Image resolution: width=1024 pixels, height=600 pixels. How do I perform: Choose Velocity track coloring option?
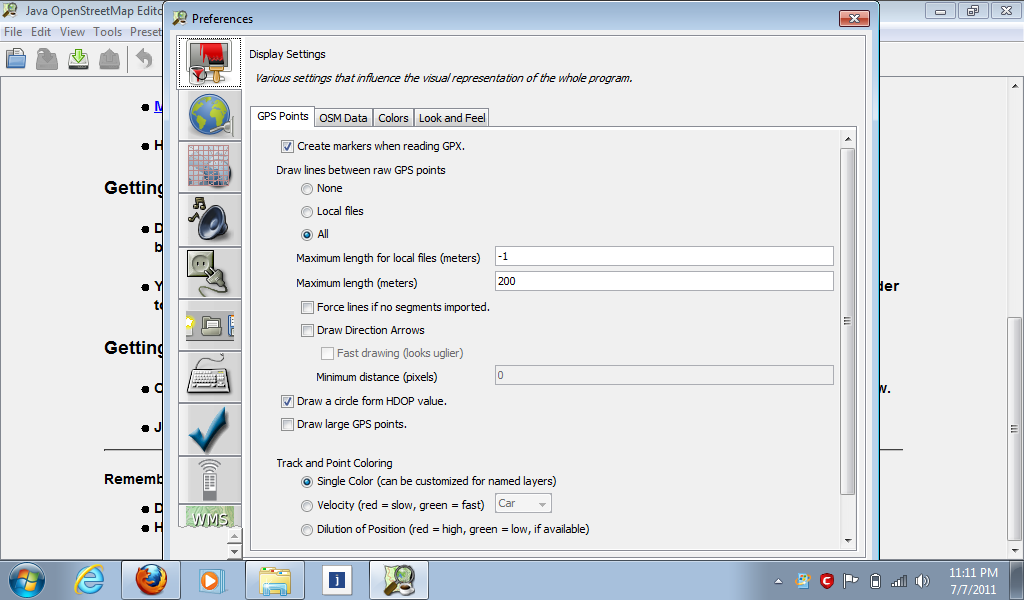(x=307, y=504)
